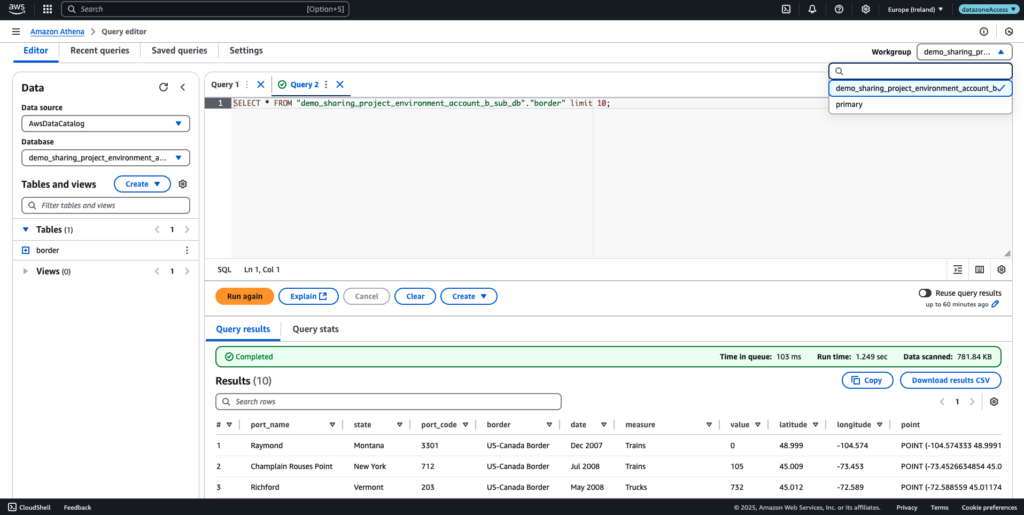Click Download results CSV

[x=950, y=380]
